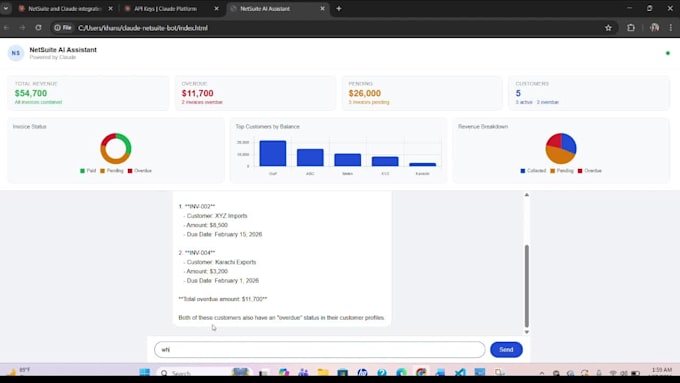
Task: Close the API Keys Claude Platform tab
Action: [216, 9]
